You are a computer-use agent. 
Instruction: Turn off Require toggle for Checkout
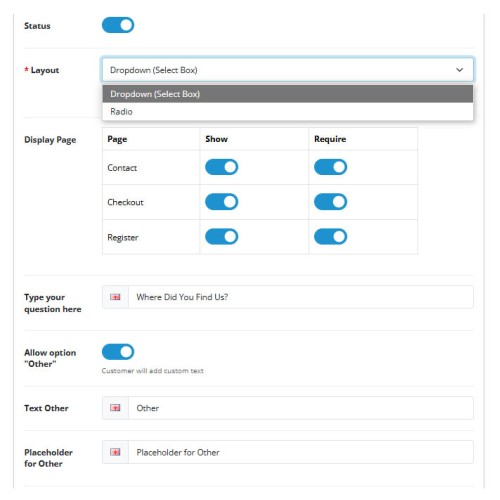330,202
